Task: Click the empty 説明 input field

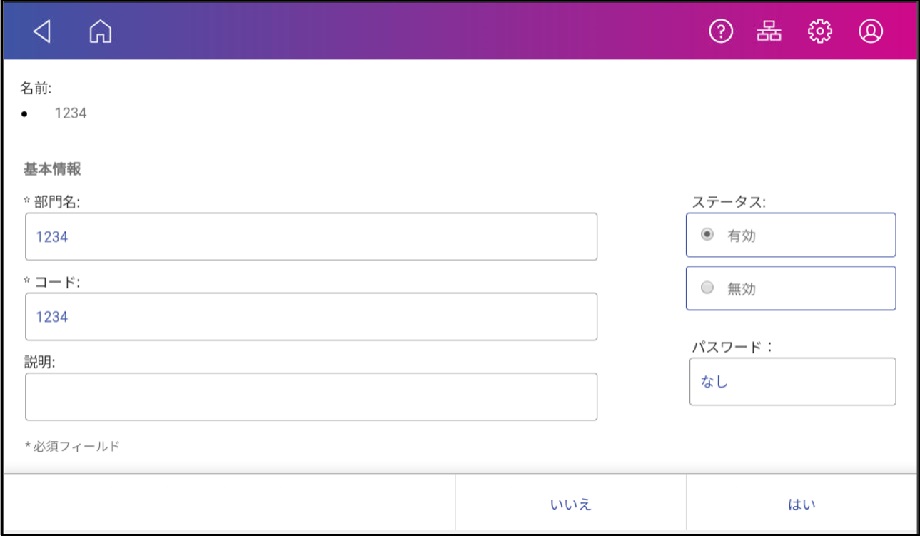Action: (311, 397)
